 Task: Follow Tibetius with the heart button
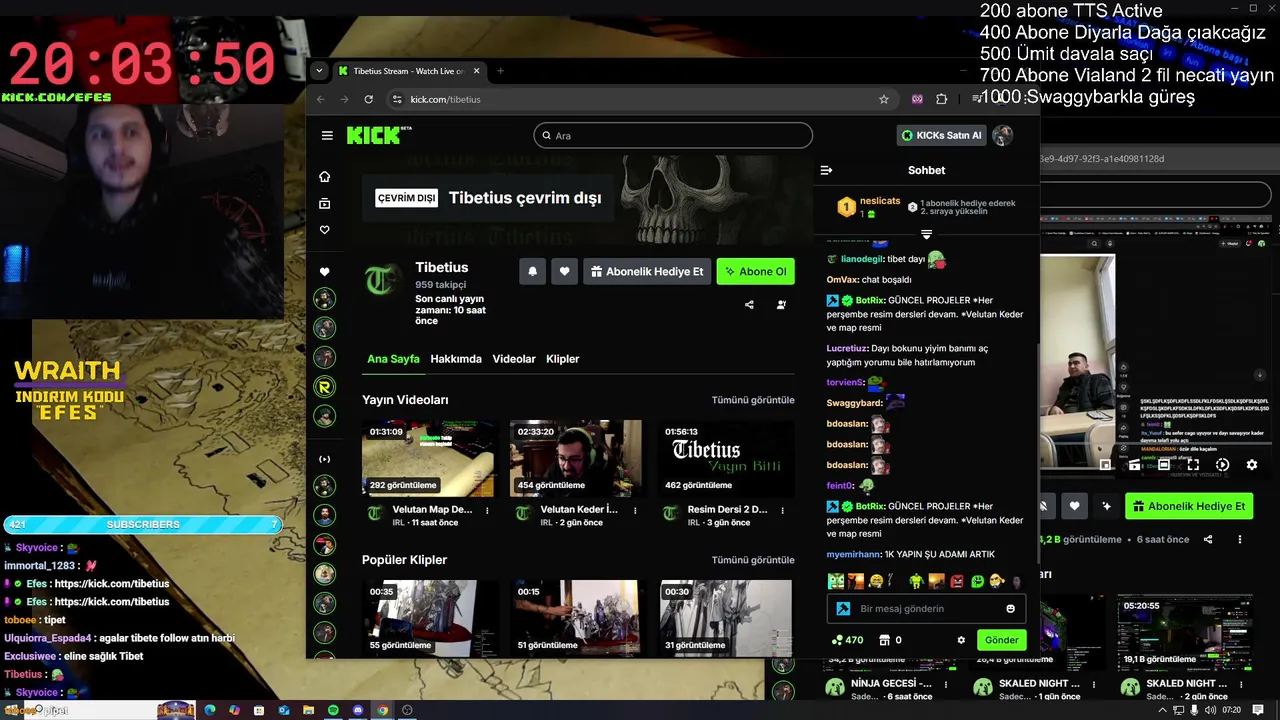point(564,271)
